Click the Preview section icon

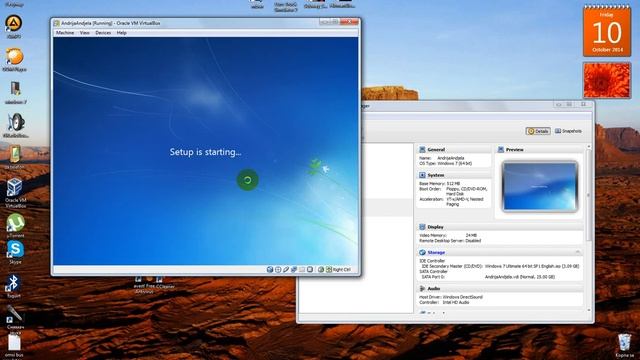point(501,150)
